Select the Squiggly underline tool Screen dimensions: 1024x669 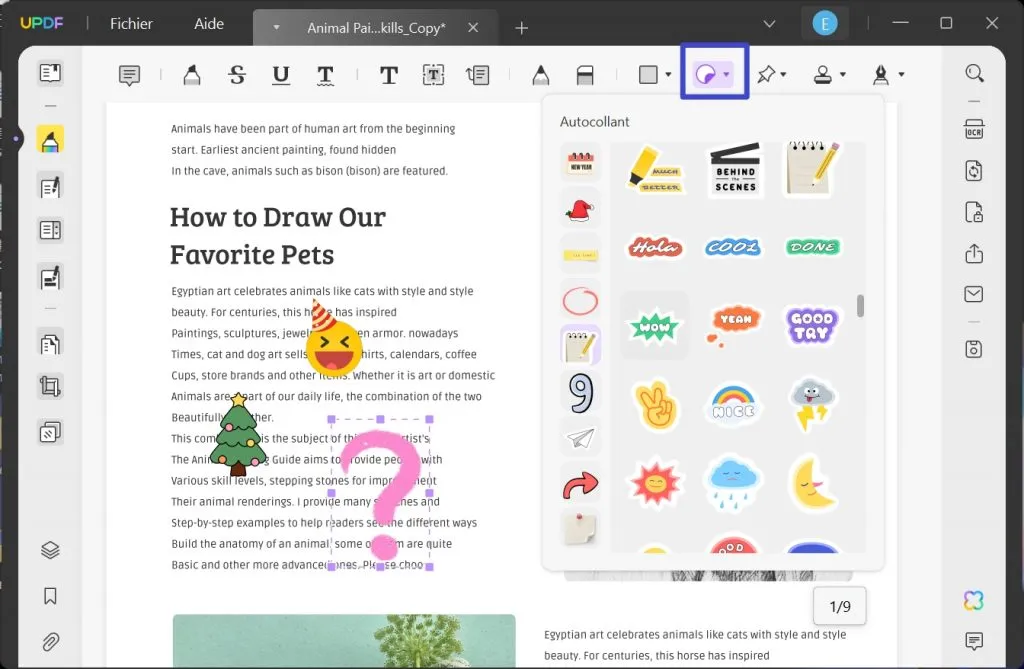pos(325,75)
